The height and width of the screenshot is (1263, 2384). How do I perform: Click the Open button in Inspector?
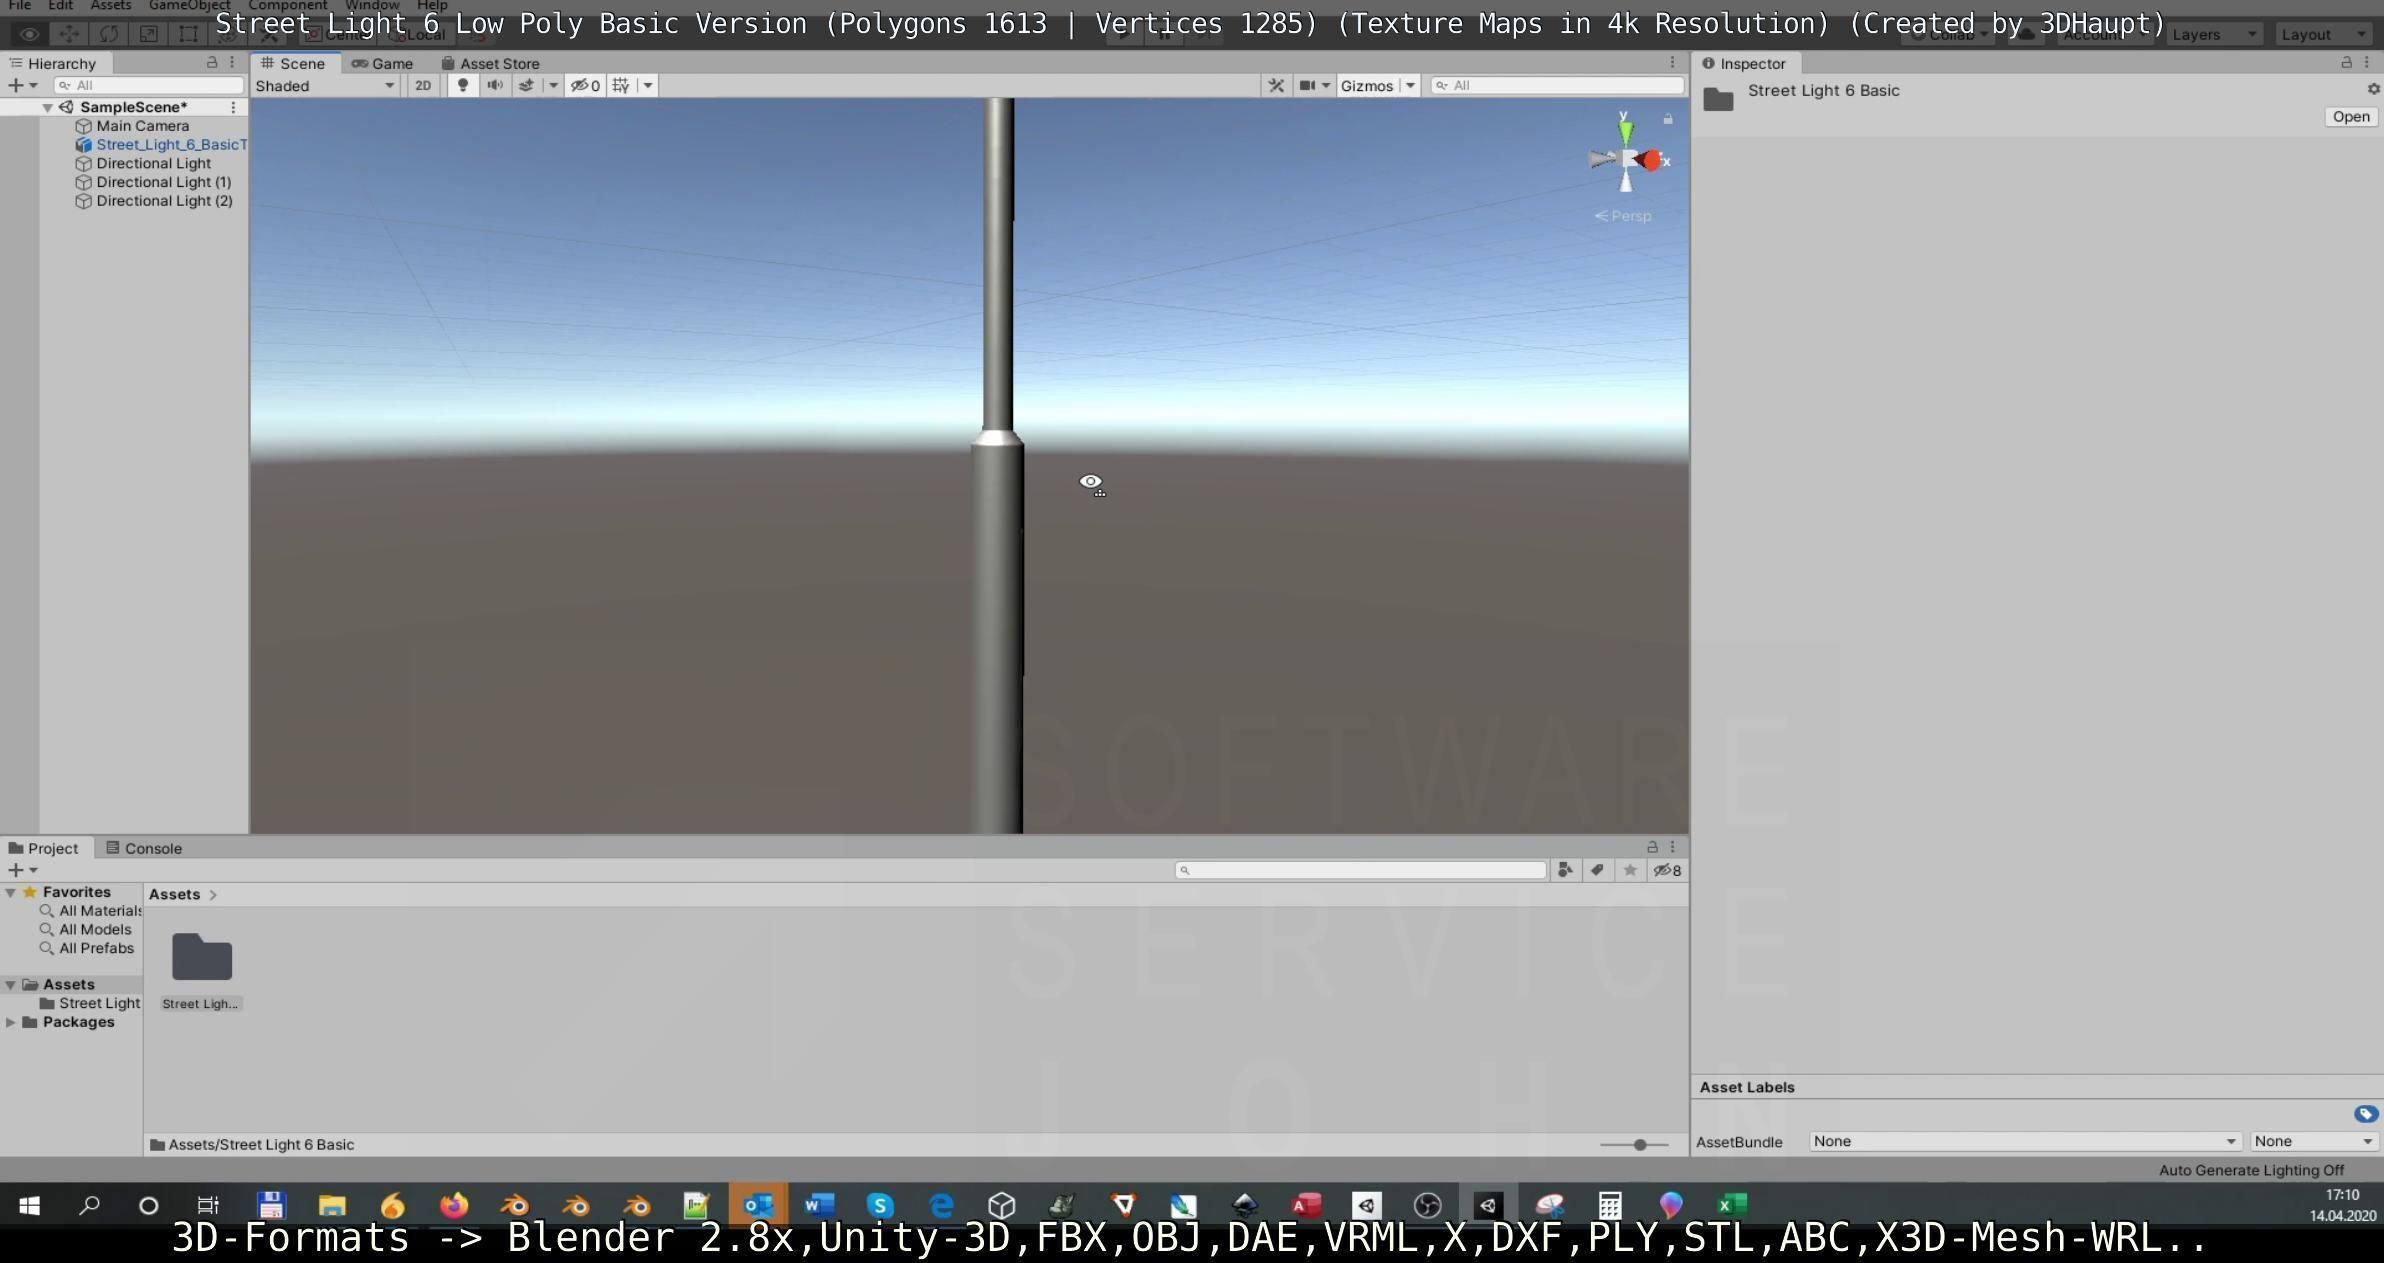point(2350,117)
